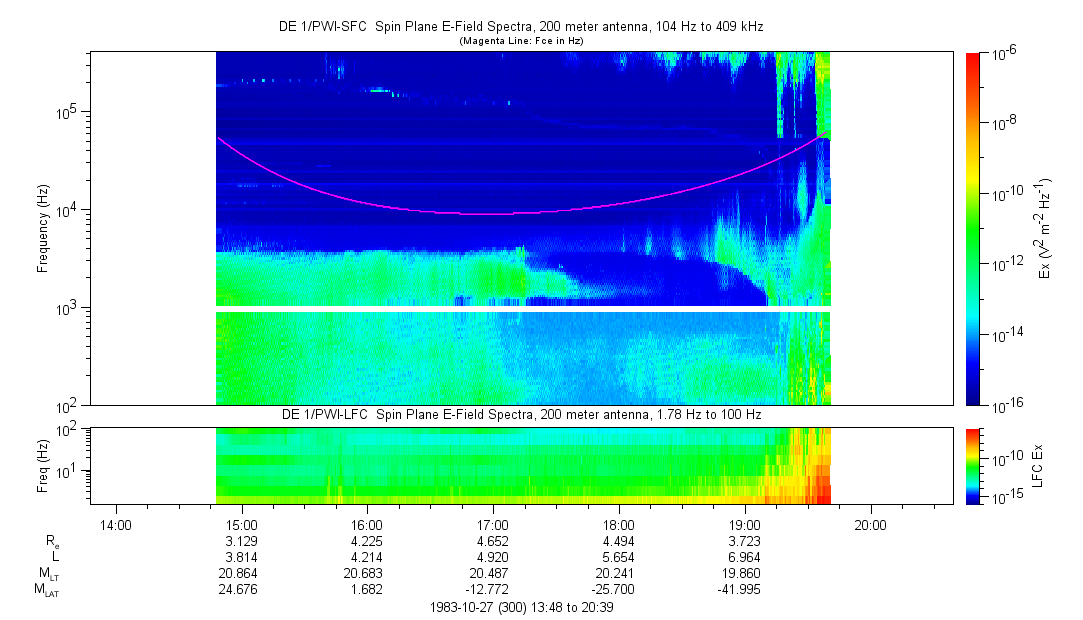
Task: Click the 14:00 time tick label
Action: pyautogui.click(x=115, y=525)
